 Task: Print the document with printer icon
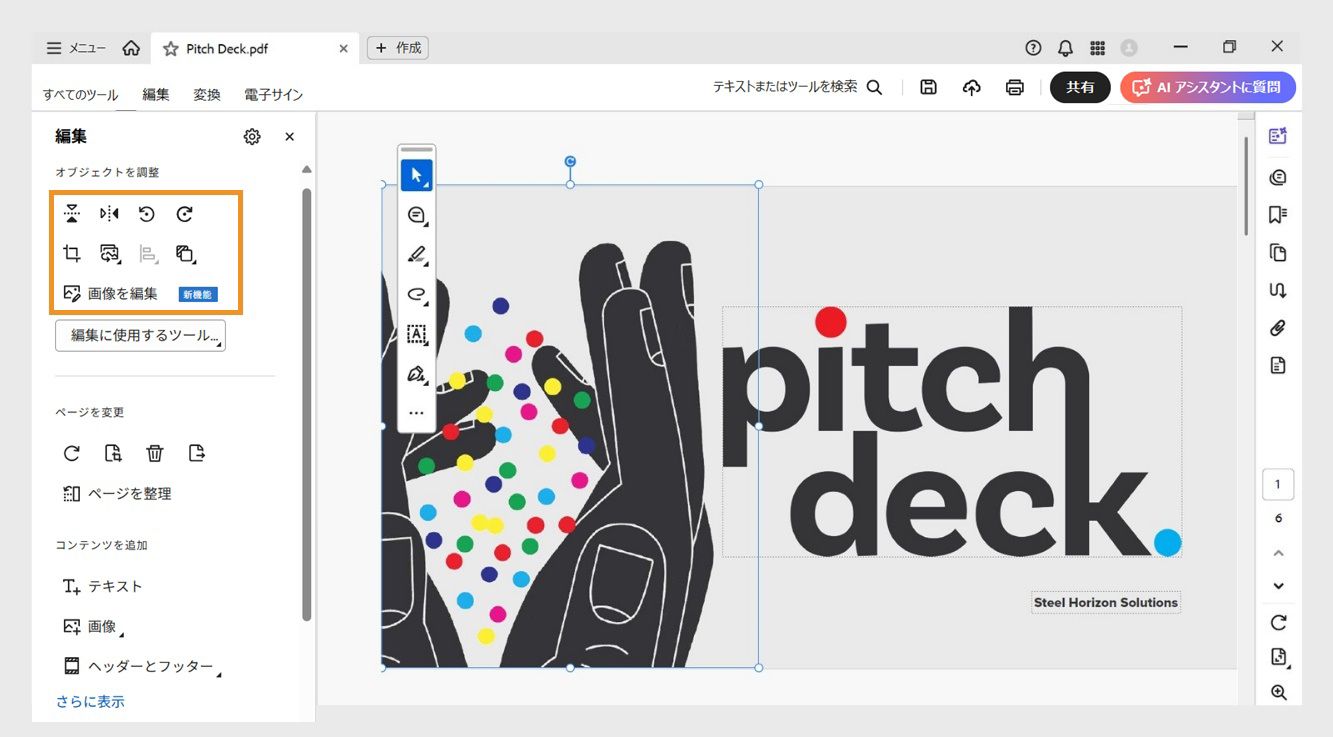(x=1015, y=88)
